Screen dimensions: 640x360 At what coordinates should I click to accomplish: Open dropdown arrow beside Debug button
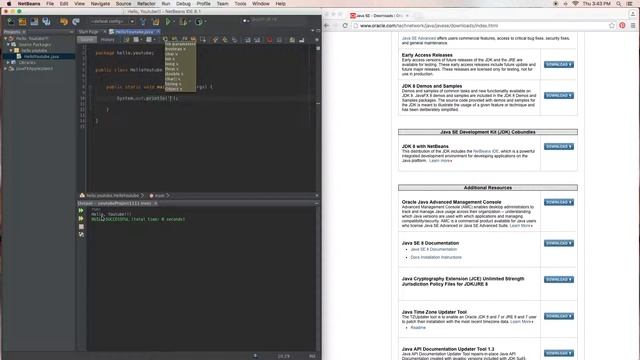(190, 21)
